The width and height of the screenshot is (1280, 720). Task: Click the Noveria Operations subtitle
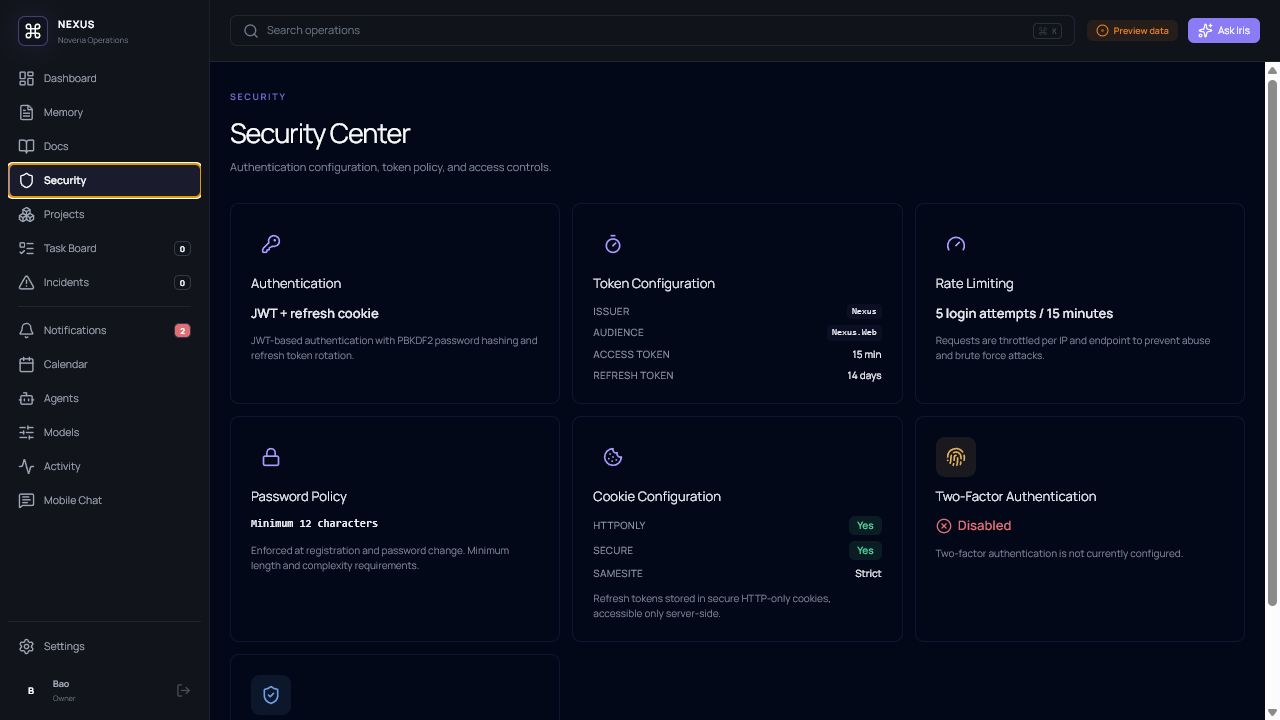coord(93,41)
